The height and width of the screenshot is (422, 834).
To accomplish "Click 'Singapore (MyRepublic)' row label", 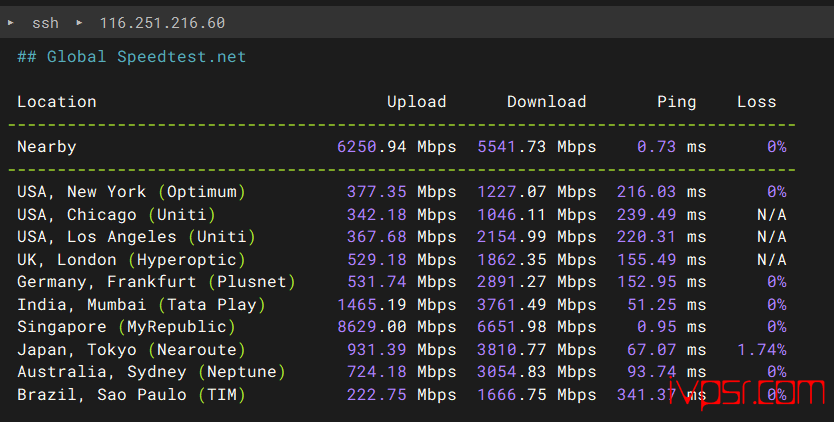I will tap(127, 327).
